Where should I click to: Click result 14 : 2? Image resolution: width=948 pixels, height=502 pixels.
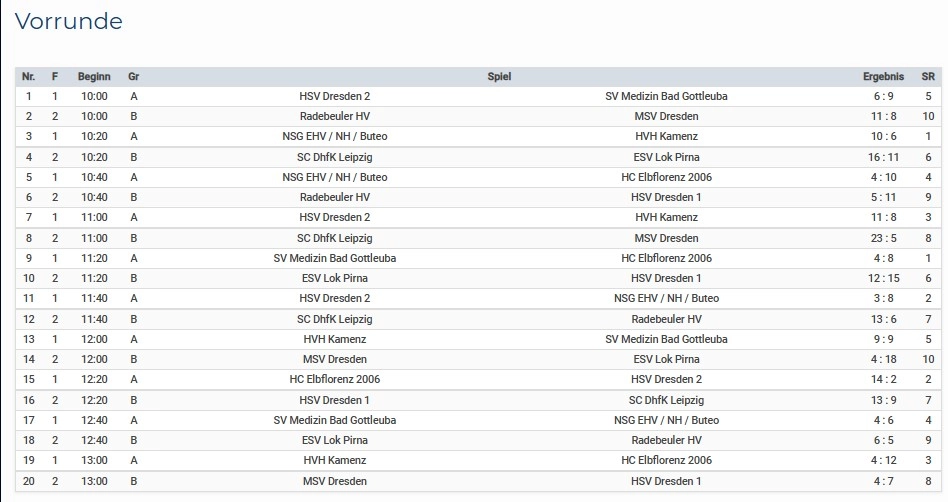click(x=883, y=379)
